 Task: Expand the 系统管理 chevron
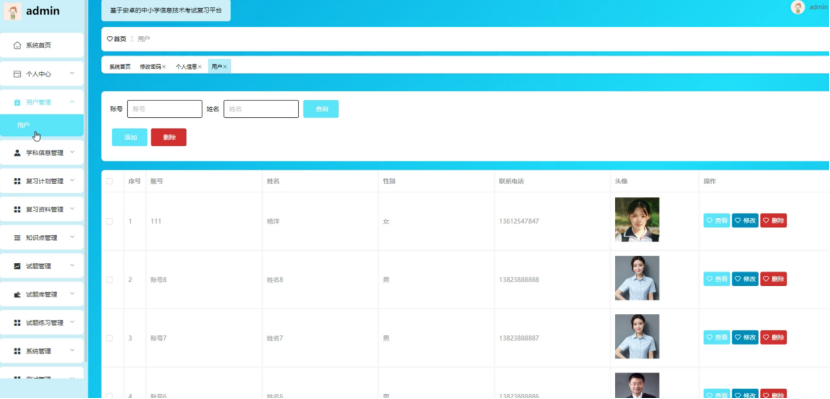(73, 350)
